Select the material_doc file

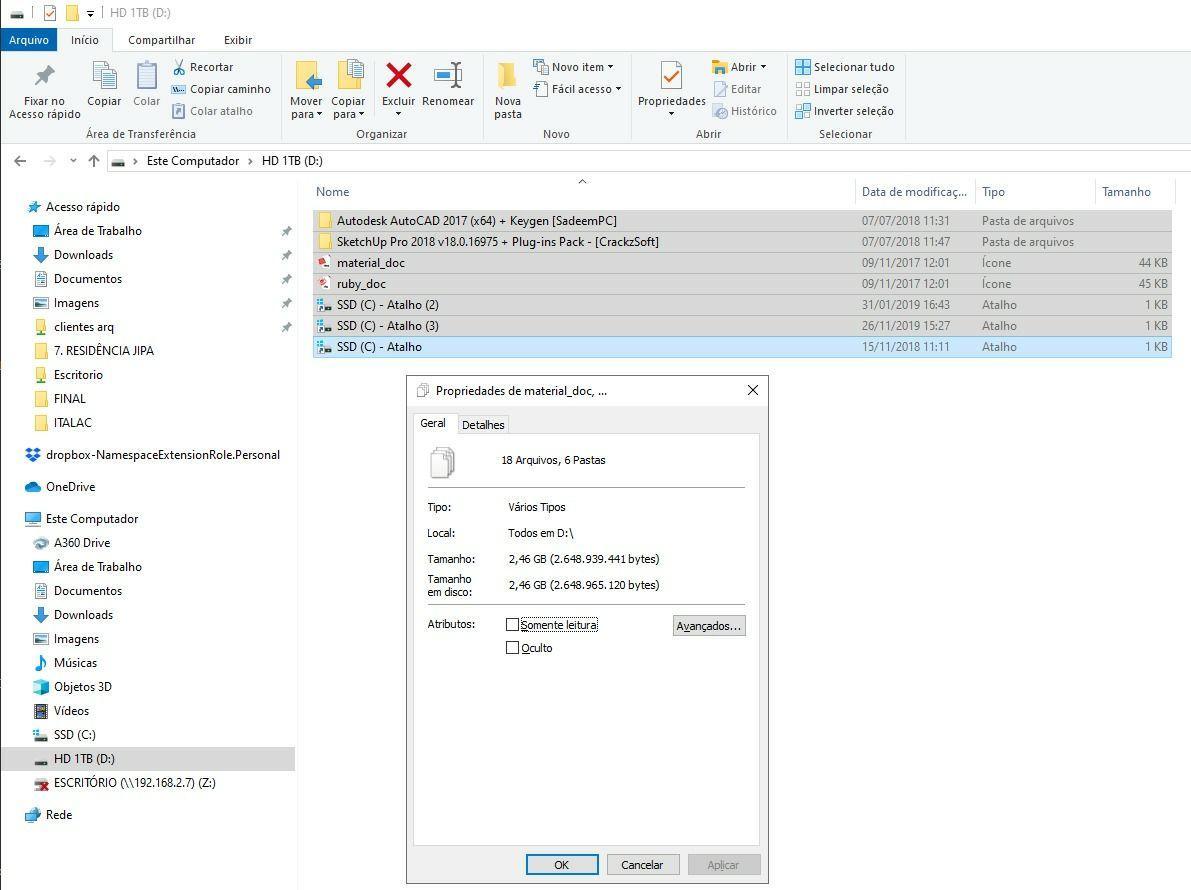(742, 263)
